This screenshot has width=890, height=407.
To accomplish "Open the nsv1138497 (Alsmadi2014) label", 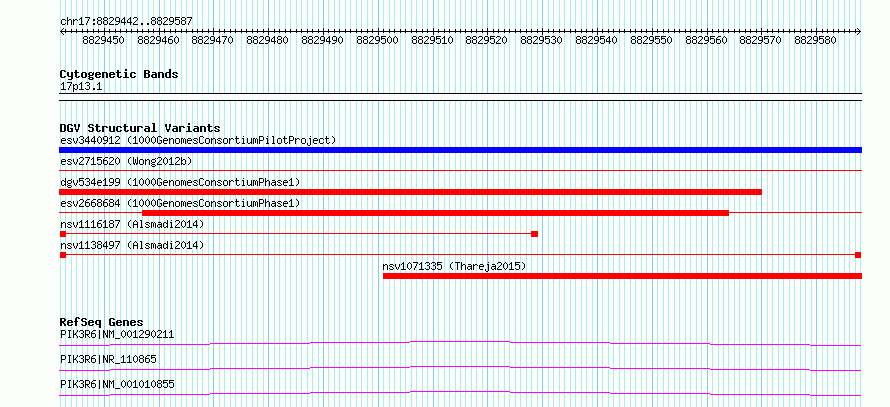I will click(x=132, y=245).
